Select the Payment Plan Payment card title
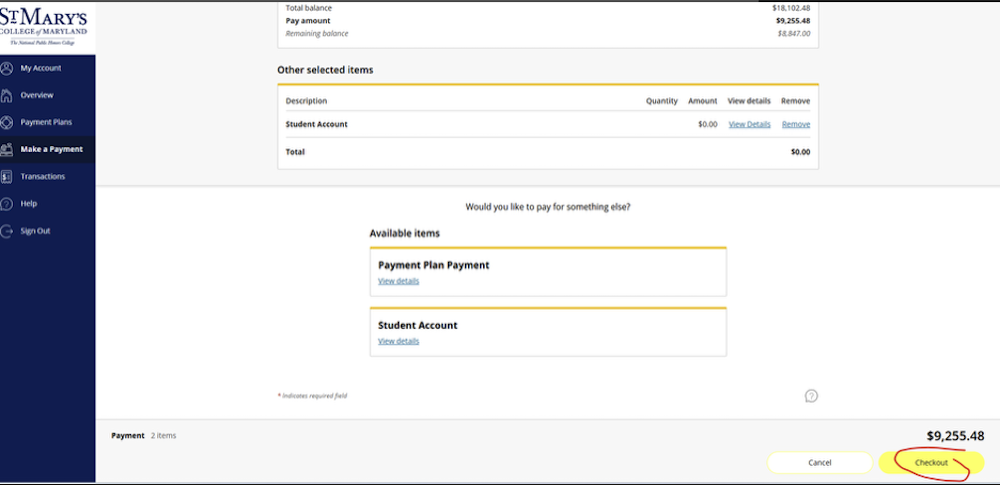The width and height of the screenshot is (1000, 485). tap(434, 265)
